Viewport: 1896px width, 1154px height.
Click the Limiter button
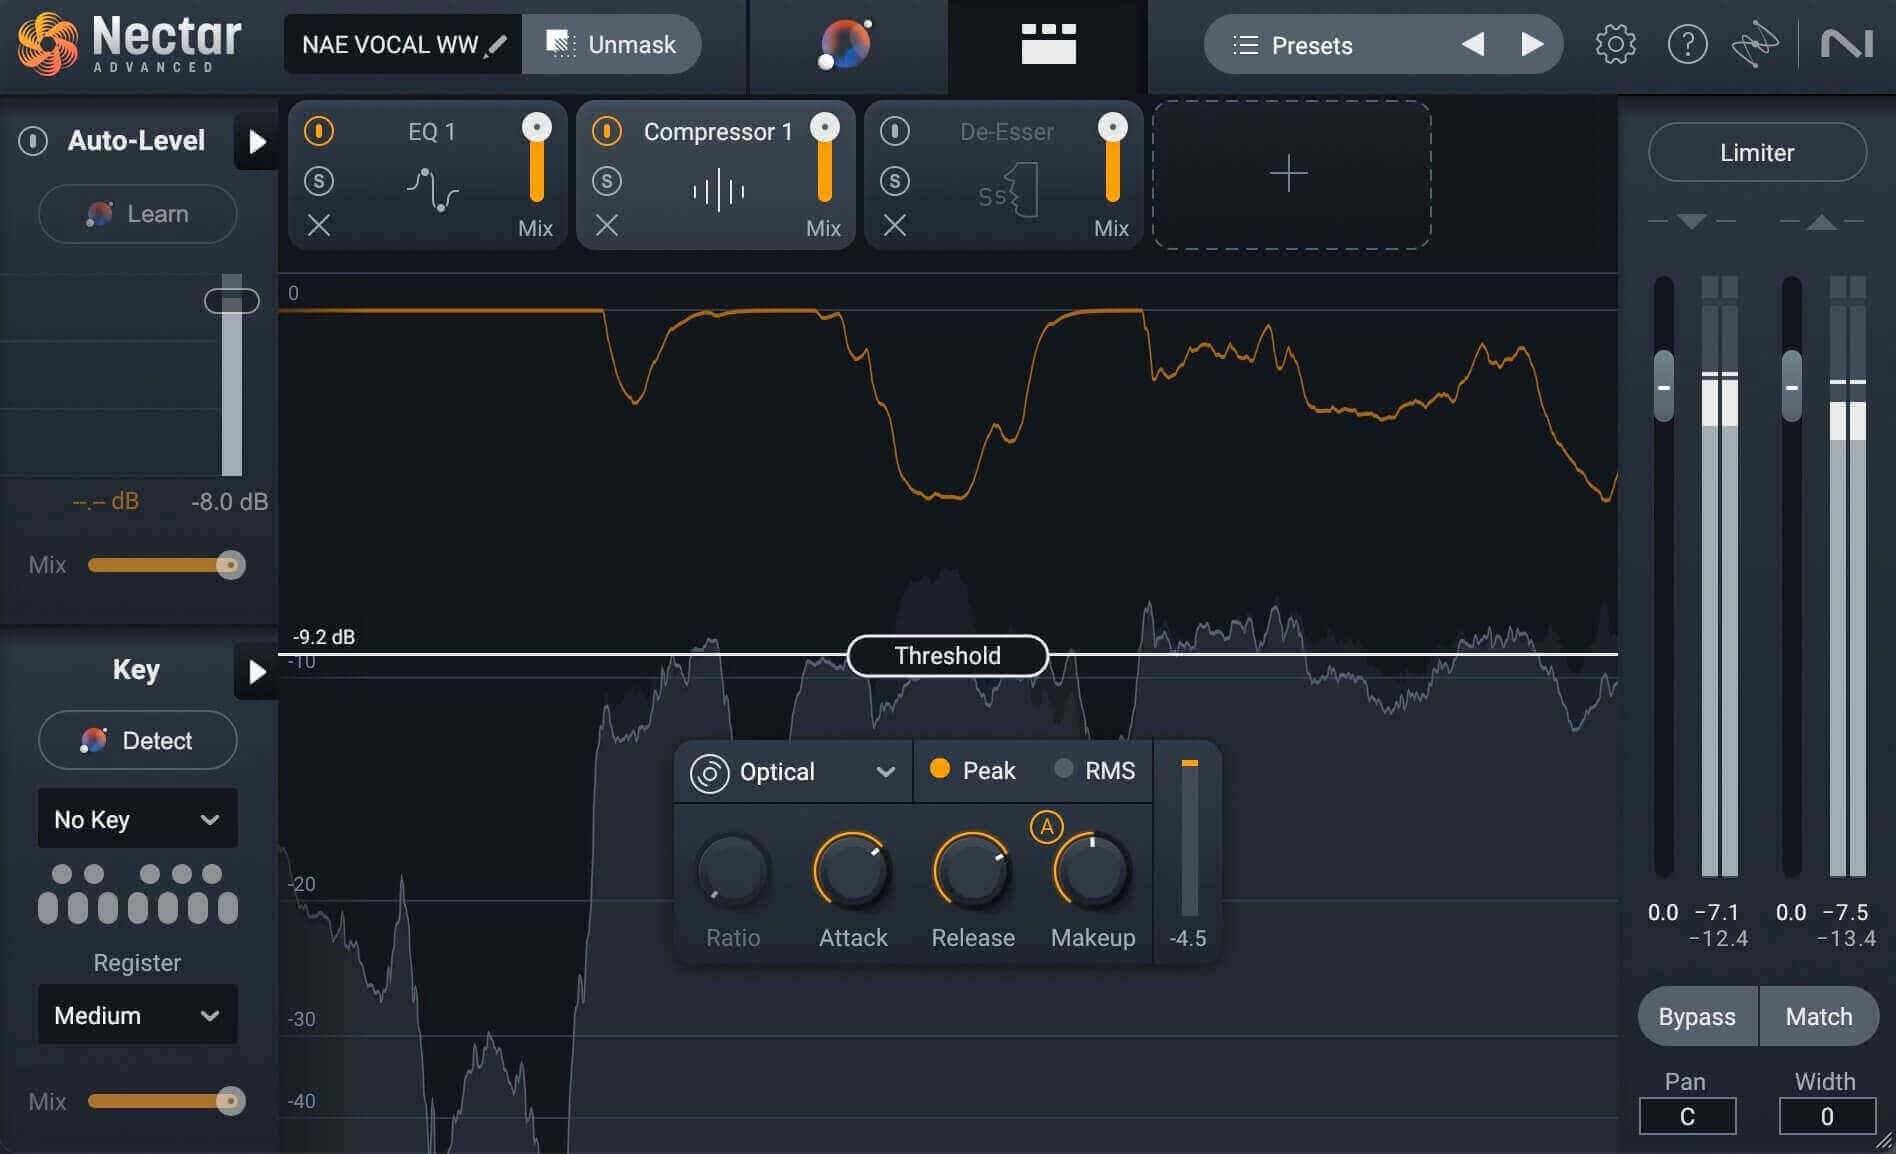point(1757,152)
